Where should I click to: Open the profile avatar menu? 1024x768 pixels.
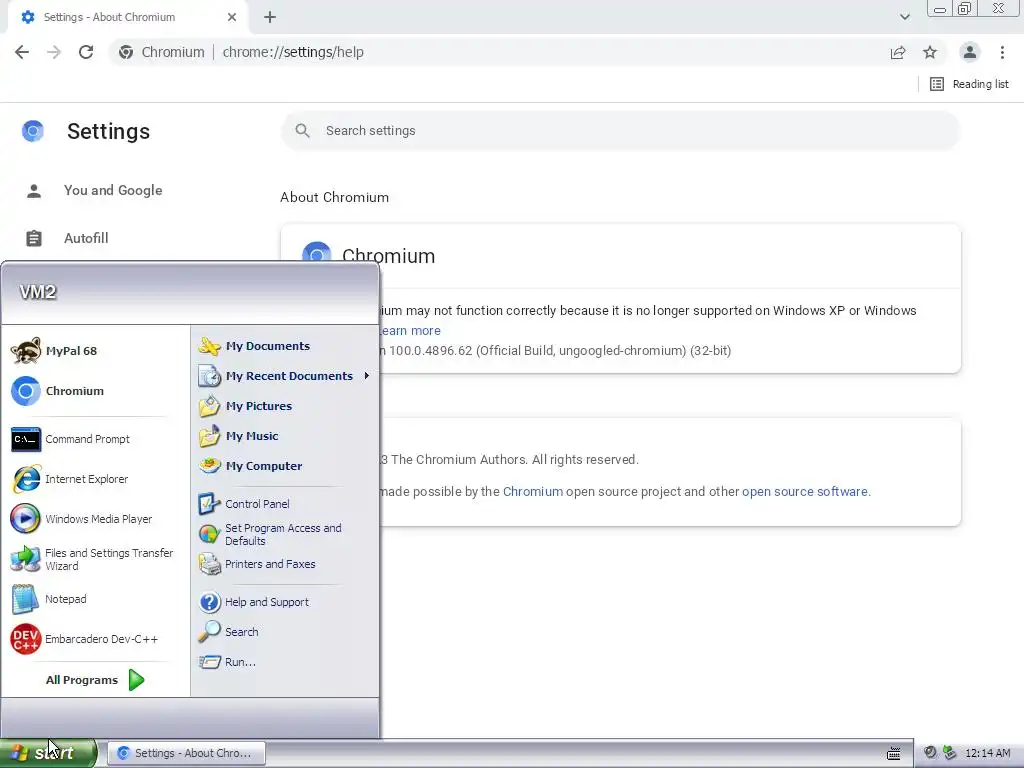pos(970,52)
